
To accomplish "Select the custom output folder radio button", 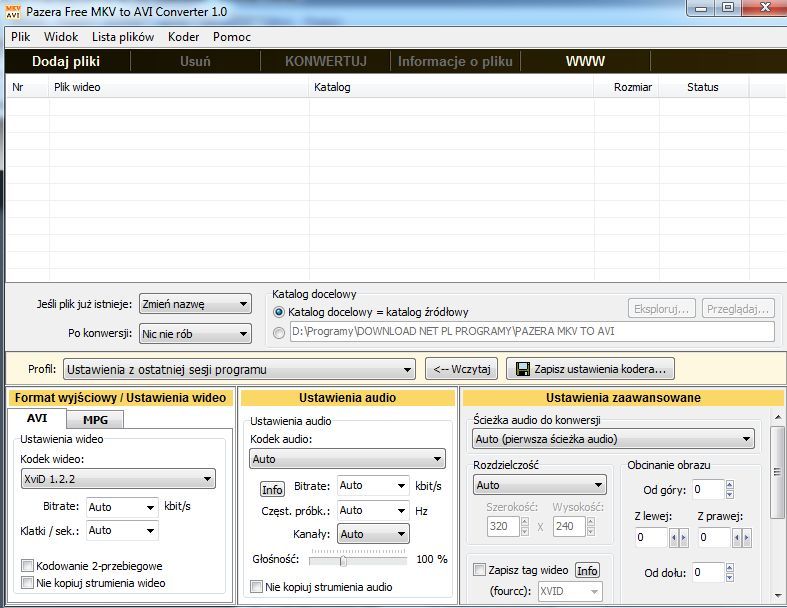I will pyautogui.click(x=279, y=332).
